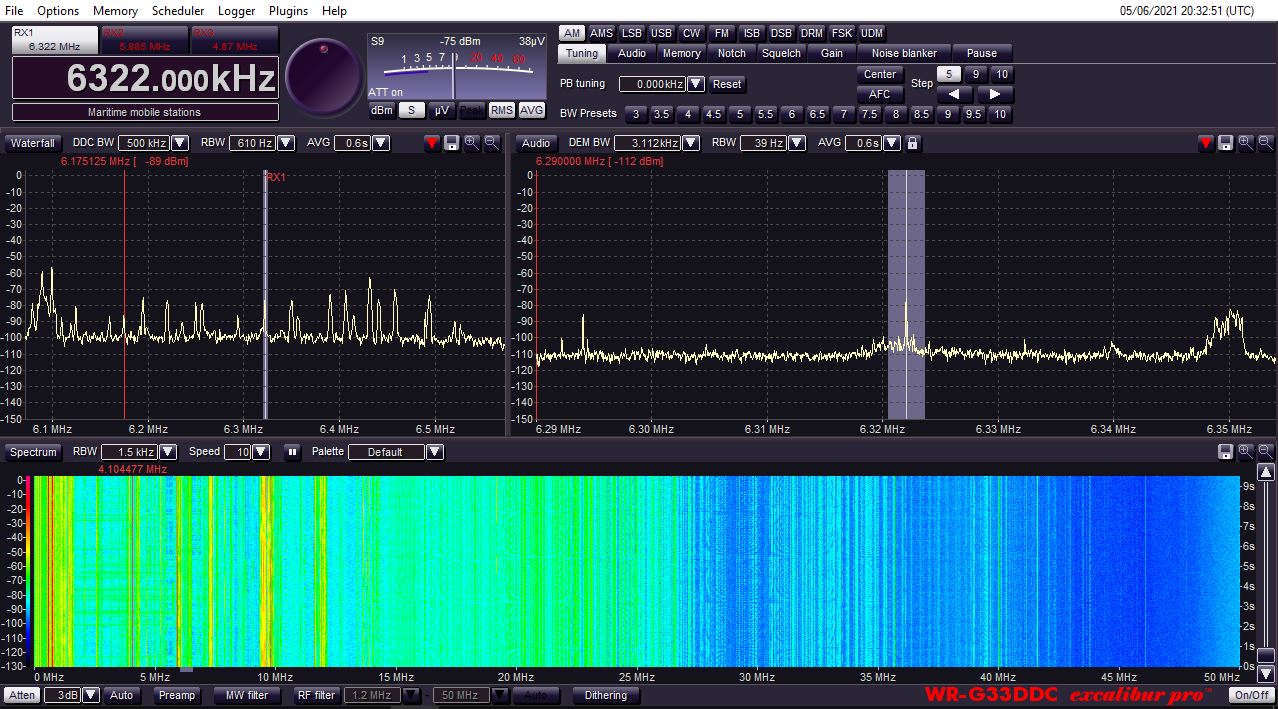This screenshot has height=709, width=1278.
Task: Open the DDC BW dropdown
Action: 178,142
